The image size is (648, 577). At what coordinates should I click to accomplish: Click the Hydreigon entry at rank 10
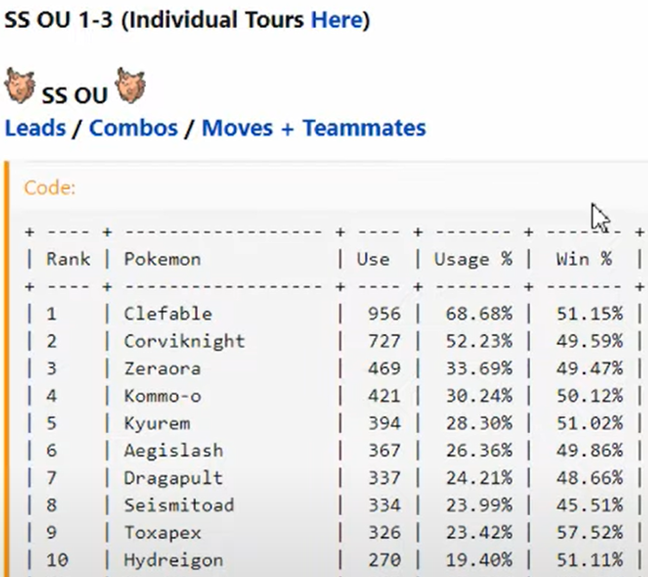[174, 560]
